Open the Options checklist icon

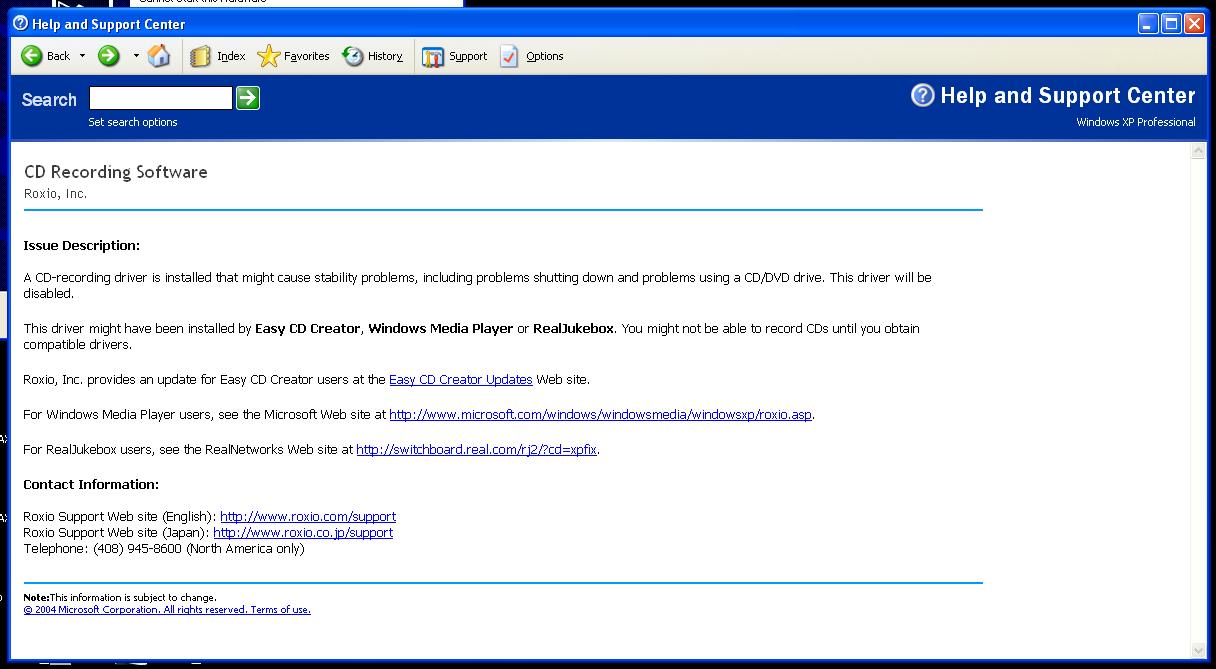tap(509, 56)
